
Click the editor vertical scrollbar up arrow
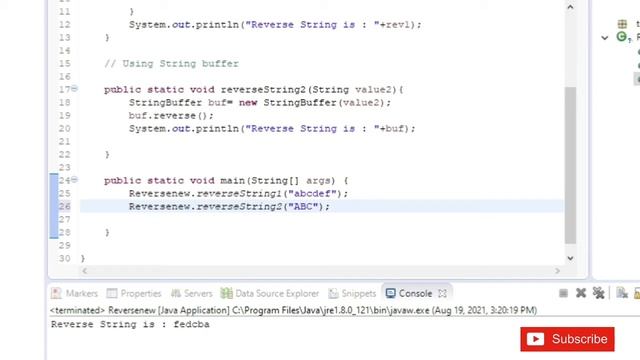pos(570,7)
